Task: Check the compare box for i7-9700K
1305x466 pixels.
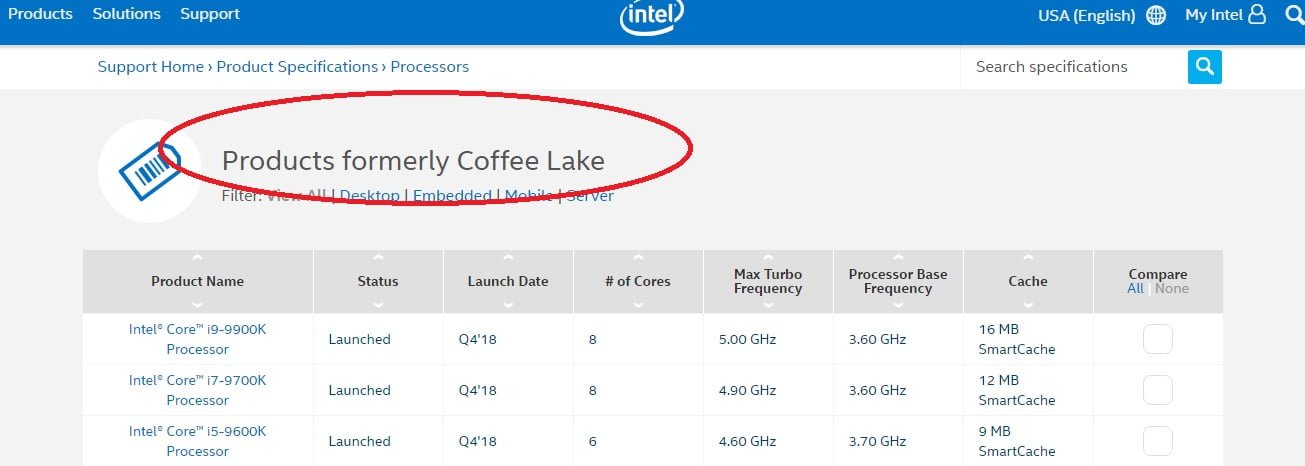Action: coord(1157,390)
